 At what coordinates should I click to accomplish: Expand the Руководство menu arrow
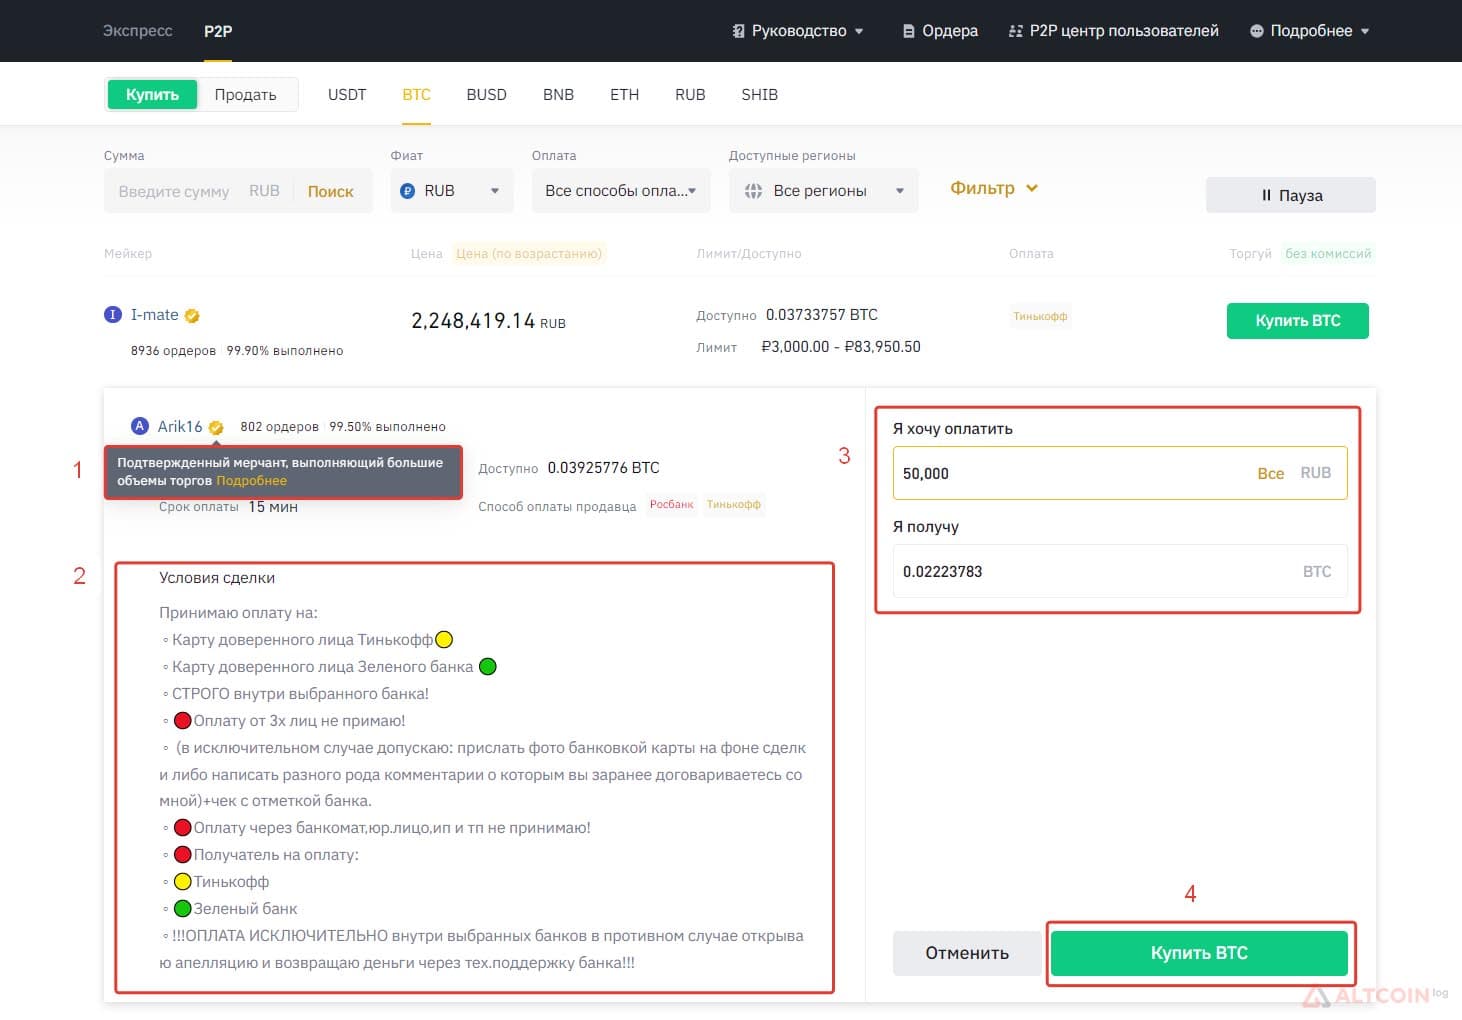coord(859,31)
